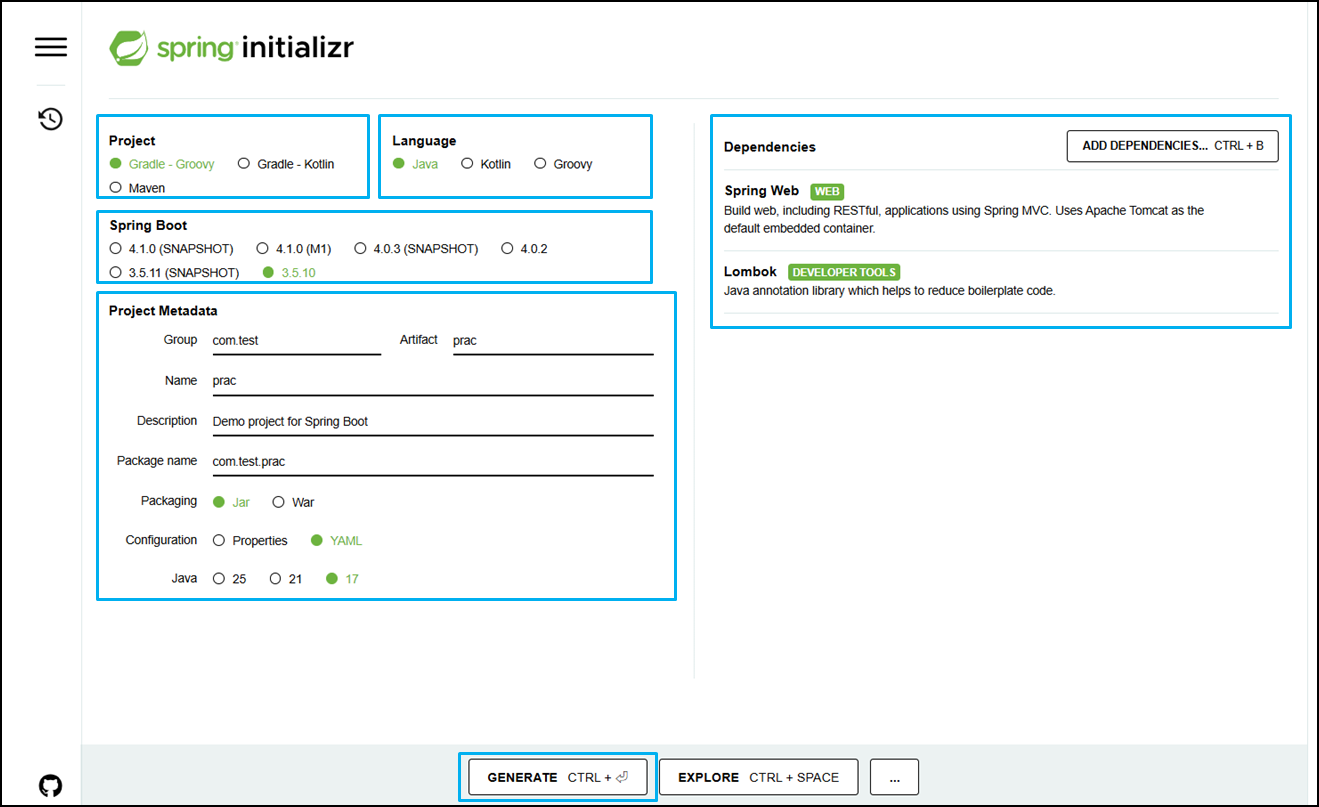Choose Properties configuration format

(x=250, y=541)
